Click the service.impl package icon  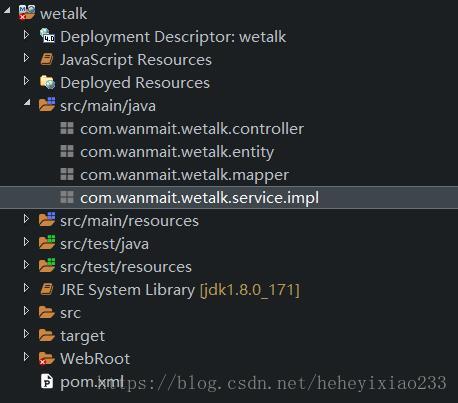tap(67, 197)
